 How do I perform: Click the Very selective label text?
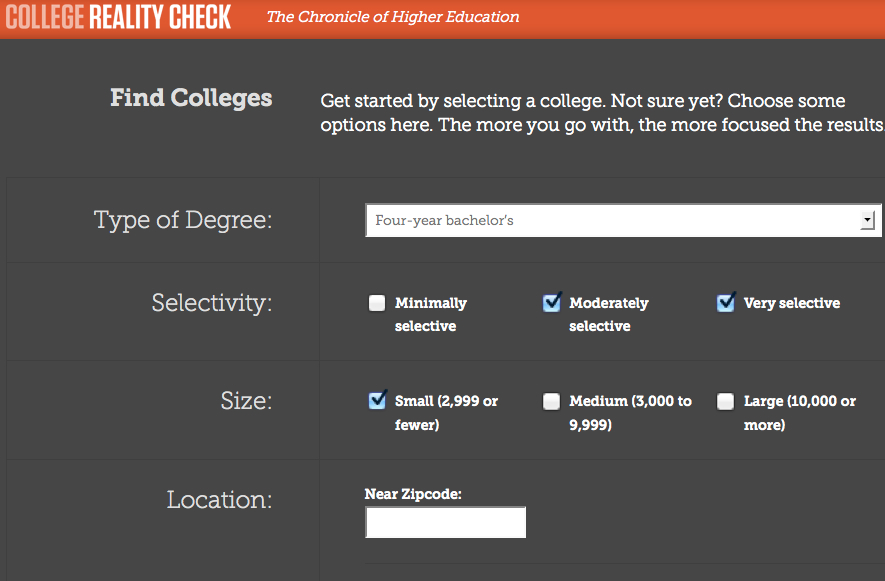792,303
